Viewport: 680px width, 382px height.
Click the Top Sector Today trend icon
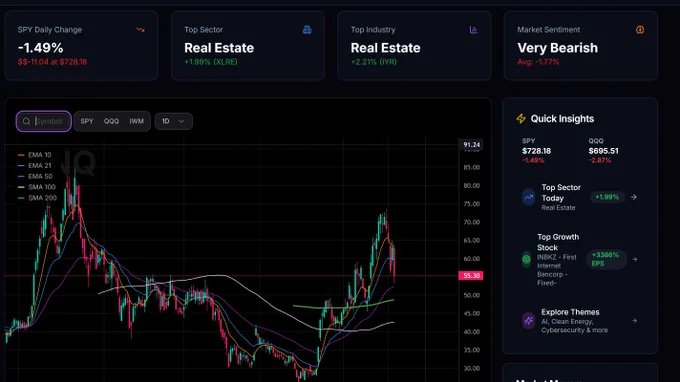point(528,197)
